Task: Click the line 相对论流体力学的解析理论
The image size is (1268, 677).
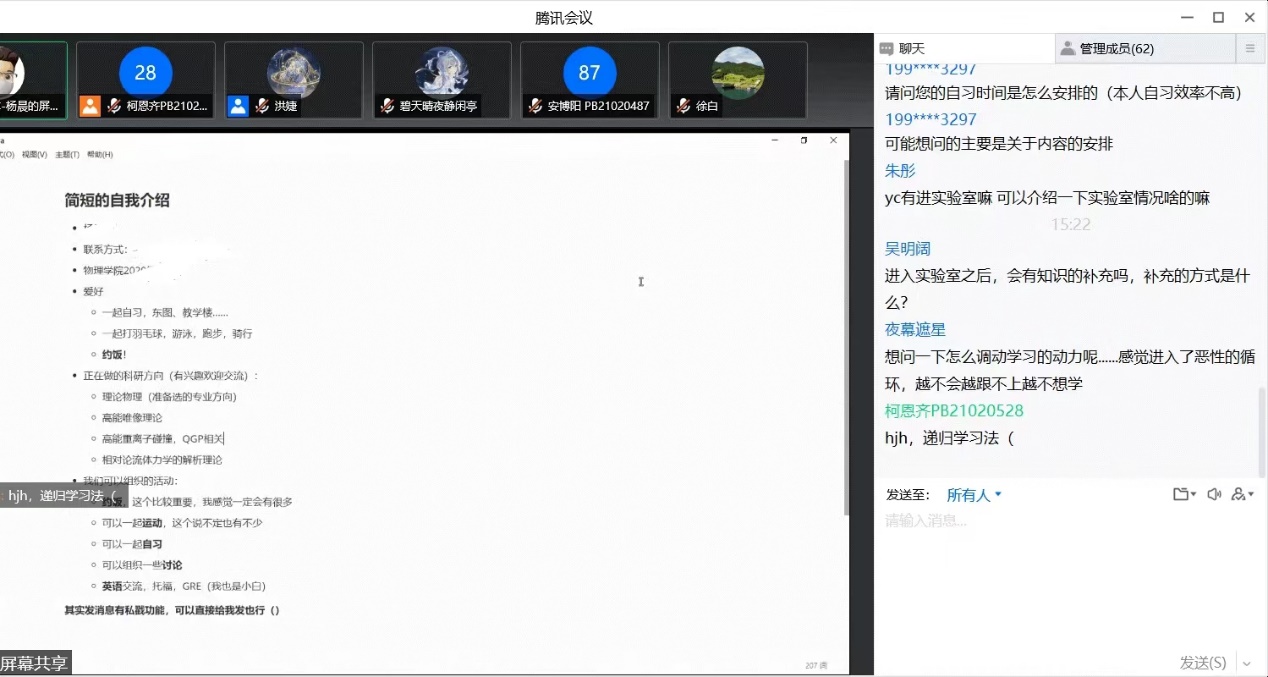Action: 162,460
